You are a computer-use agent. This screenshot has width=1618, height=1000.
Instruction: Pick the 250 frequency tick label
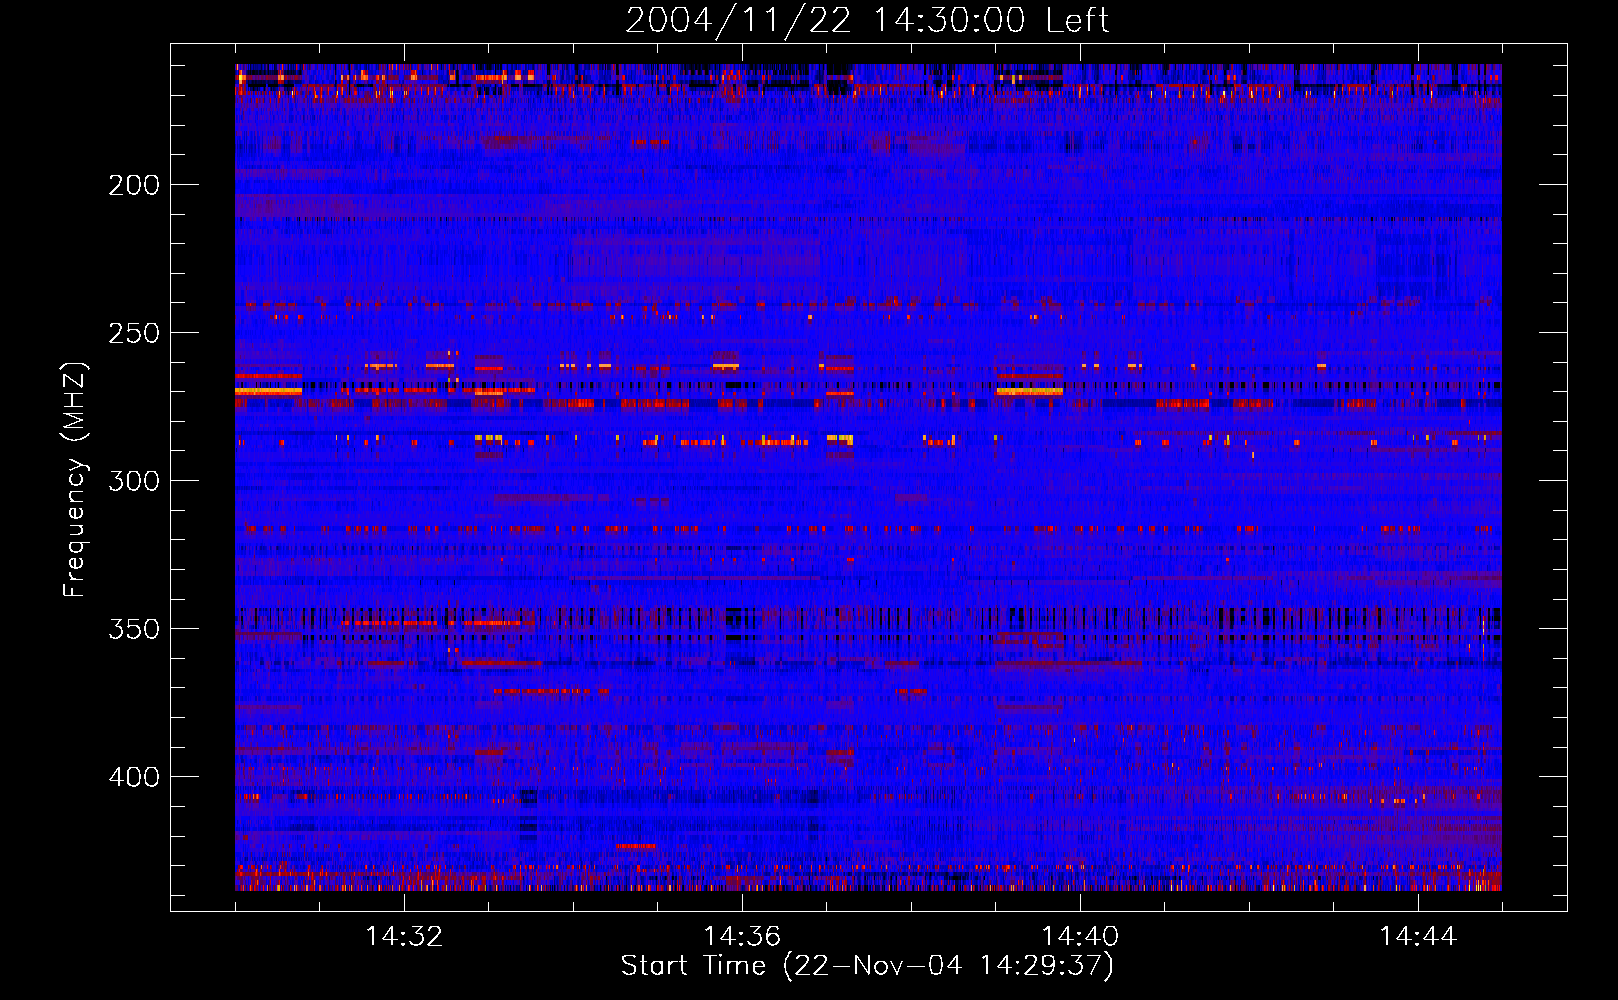point(134,332)
